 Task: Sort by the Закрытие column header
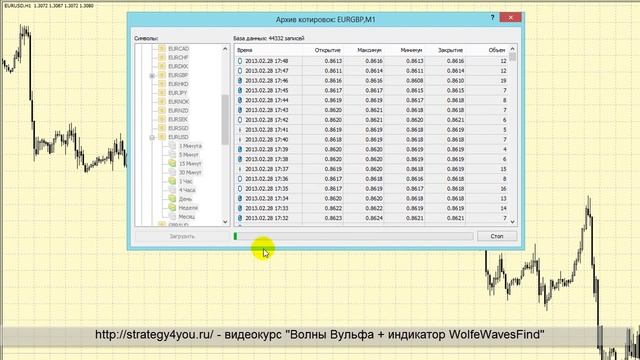[x=445, y=50]
